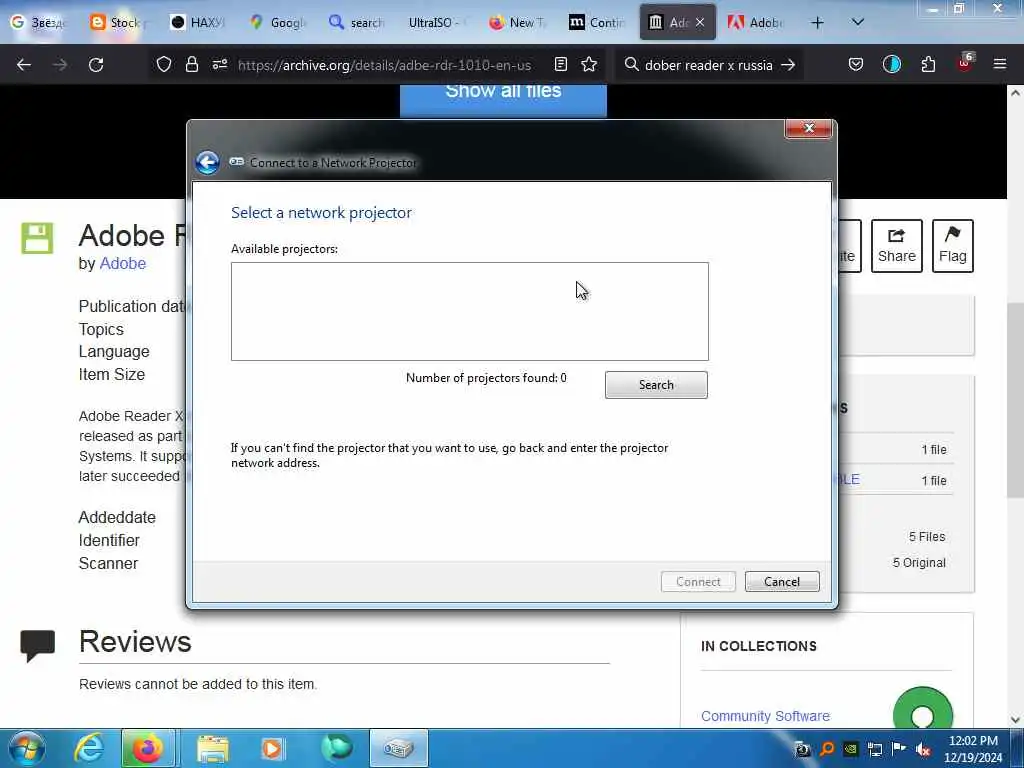Click the 5 Files text
This screenshot has height=768, width=1024.
(927, 537)
